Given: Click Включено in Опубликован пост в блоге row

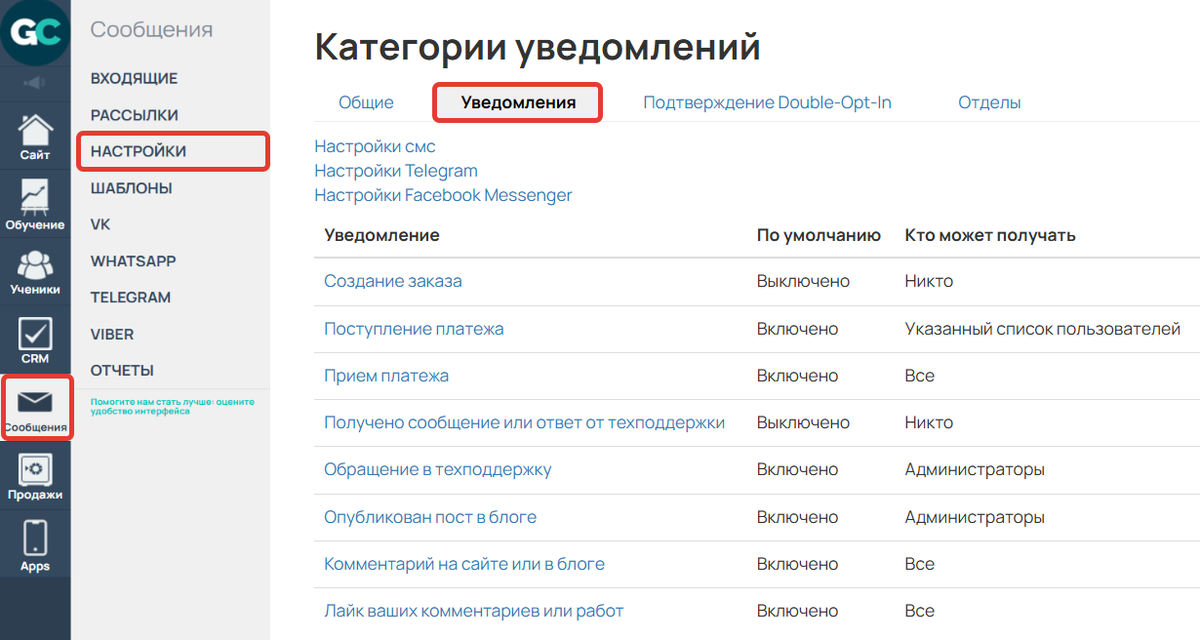Looking at the screenshot, I should 797,517.
